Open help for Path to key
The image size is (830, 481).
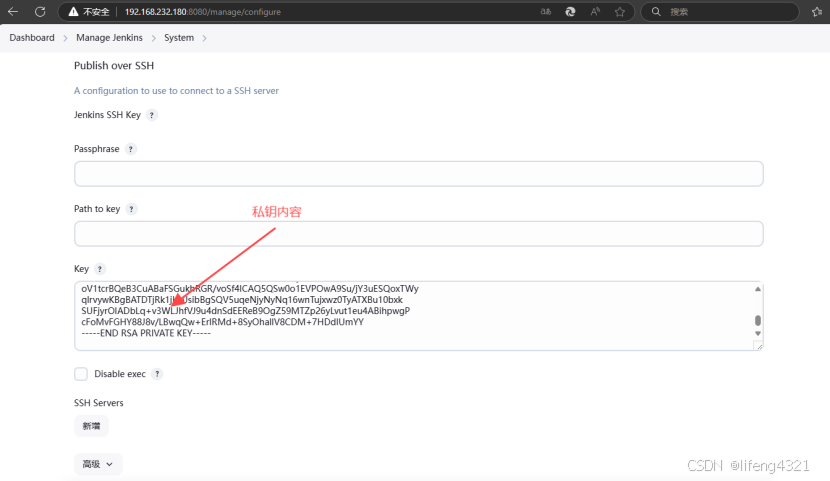point(131,208)
